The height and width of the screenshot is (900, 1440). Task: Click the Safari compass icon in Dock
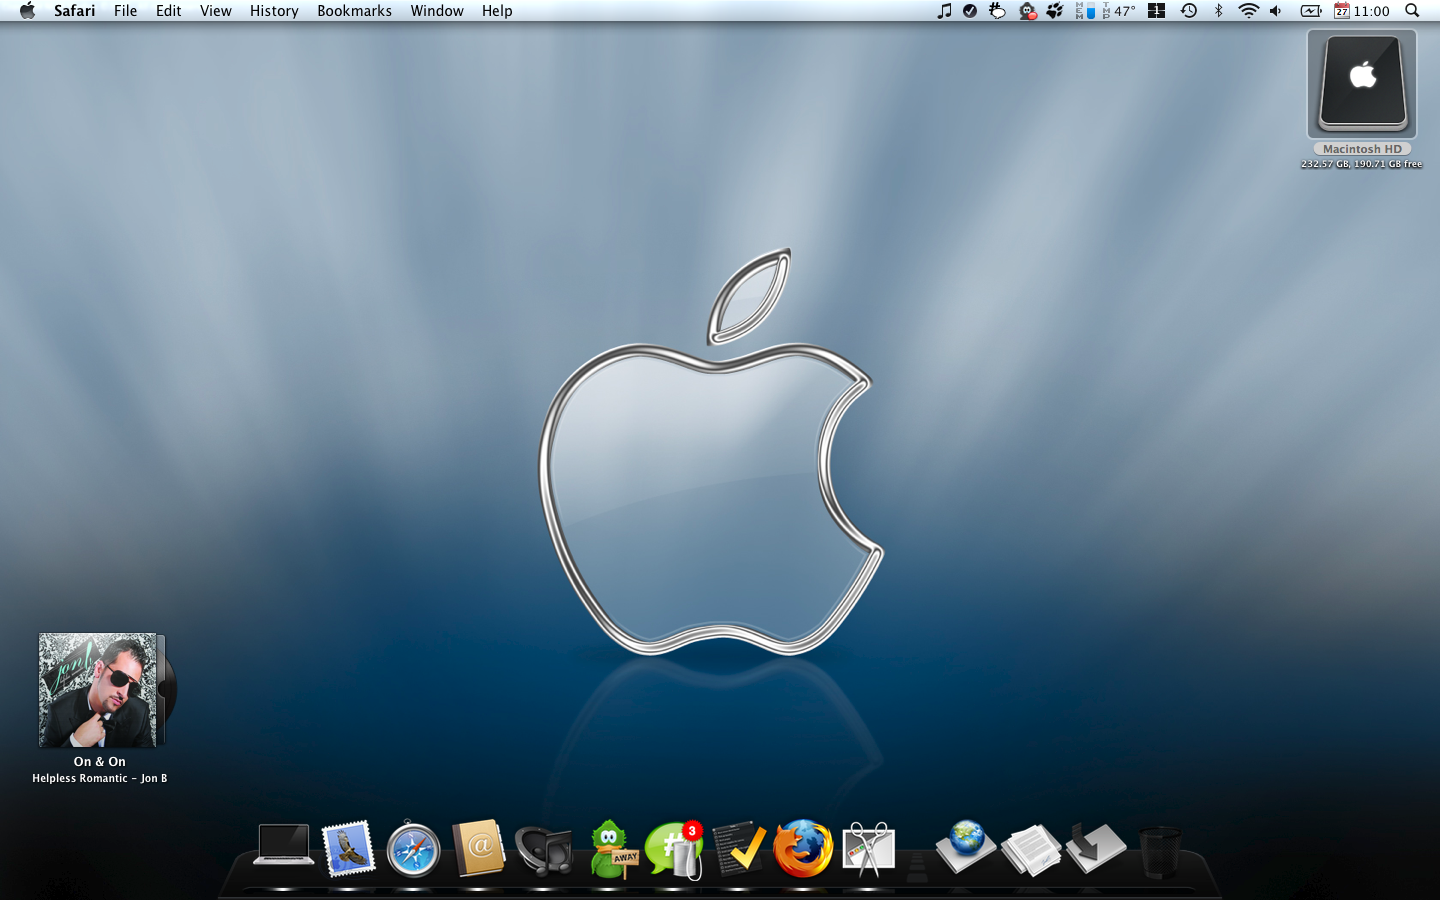point(413,849)
